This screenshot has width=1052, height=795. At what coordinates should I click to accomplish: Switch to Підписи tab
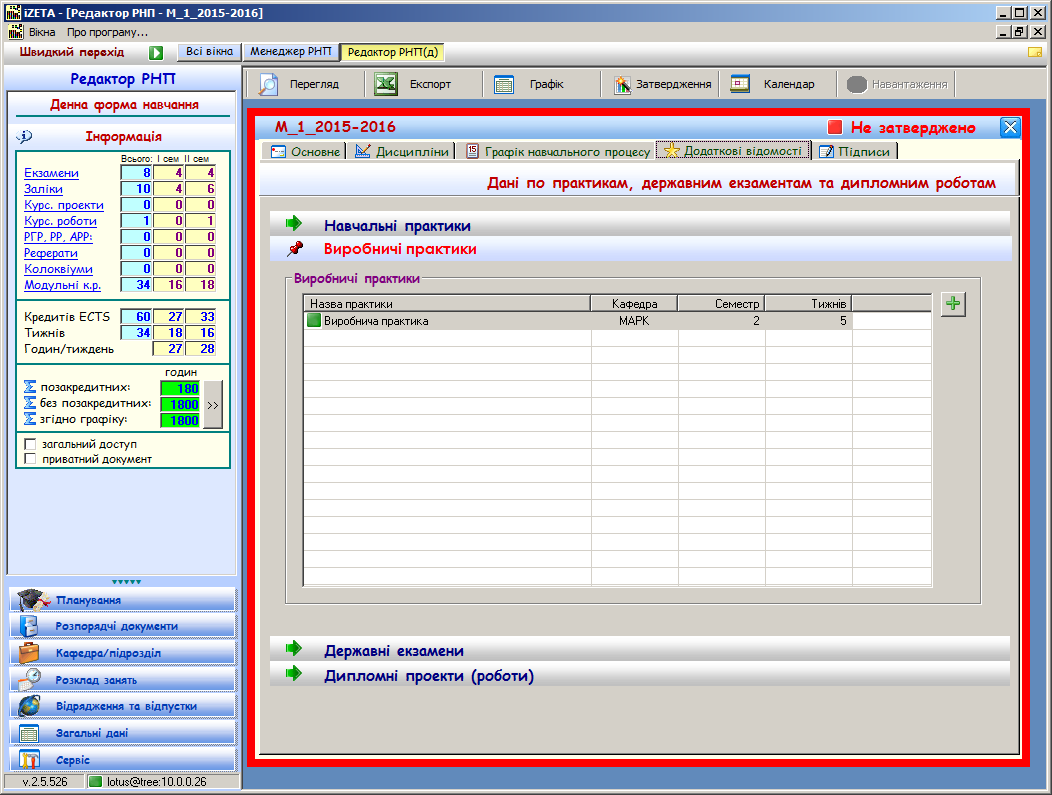[x=854, y=152]
